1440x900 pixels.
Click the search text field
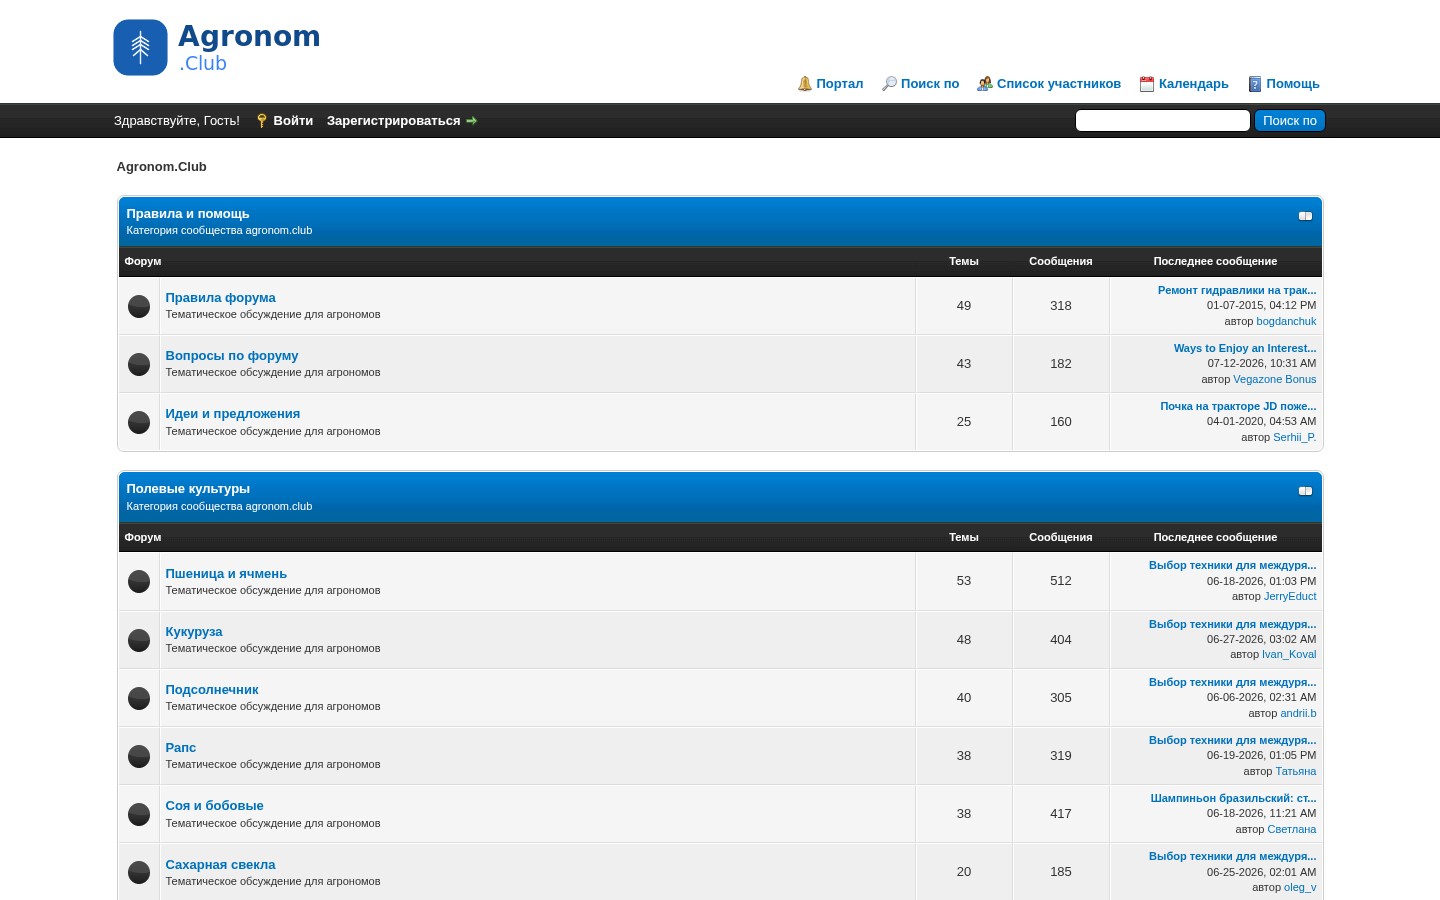1162,121
